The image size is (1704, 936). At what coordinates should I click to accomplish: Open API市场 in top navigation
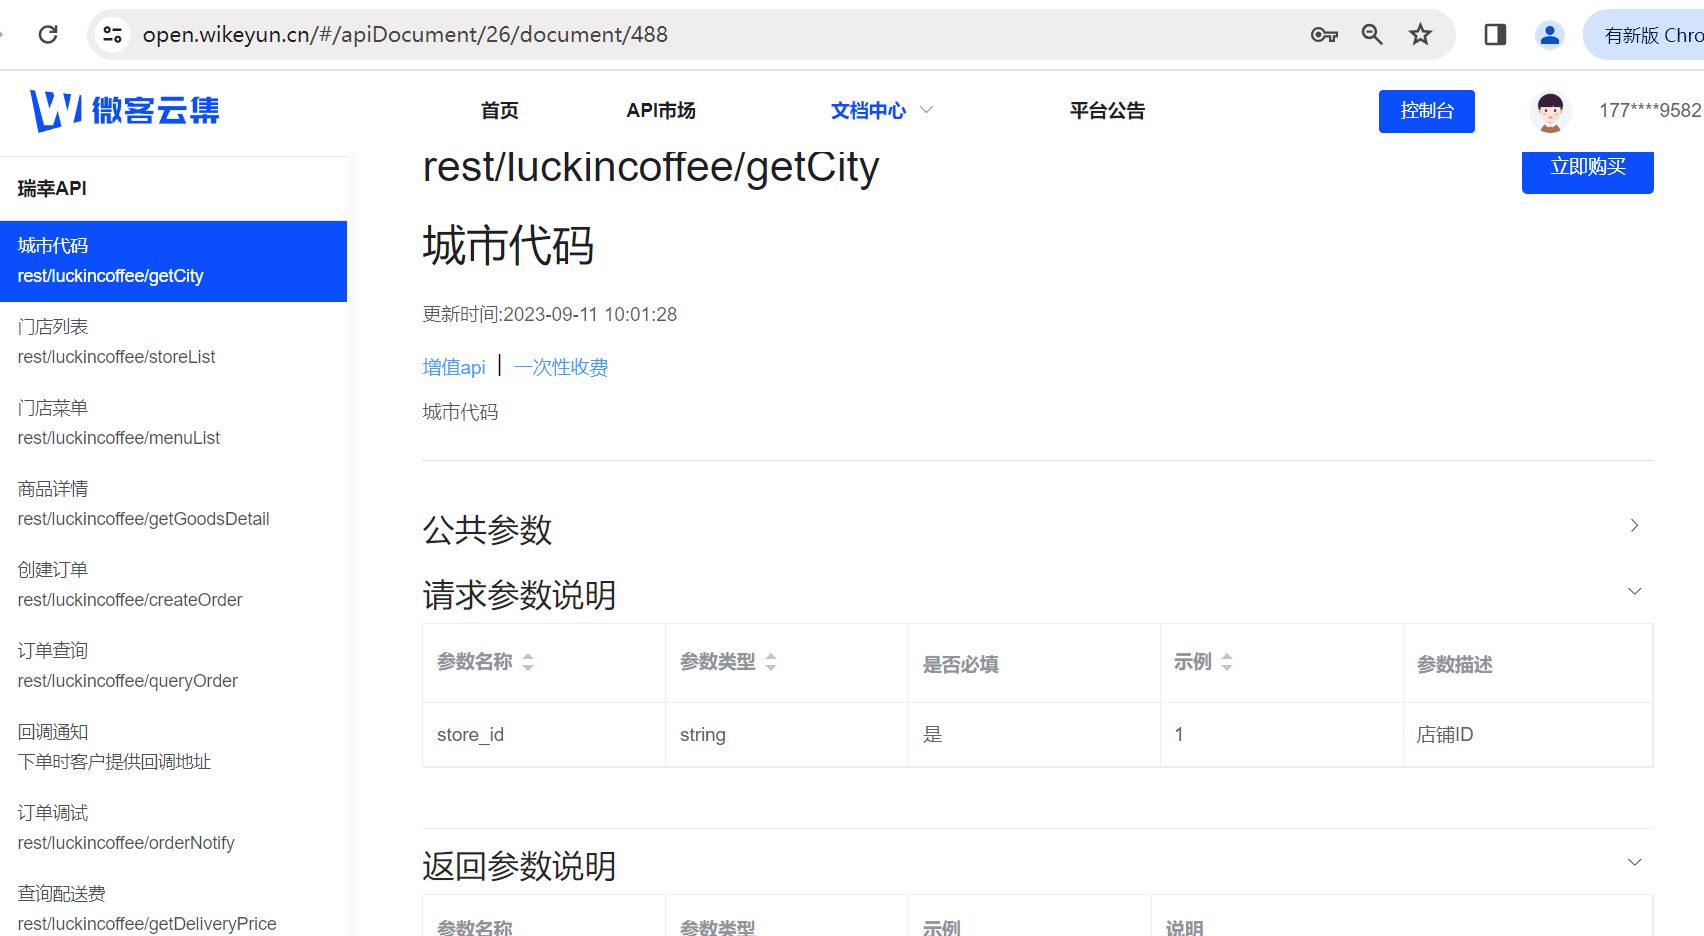pyautogui.click(x=661, y=111)
